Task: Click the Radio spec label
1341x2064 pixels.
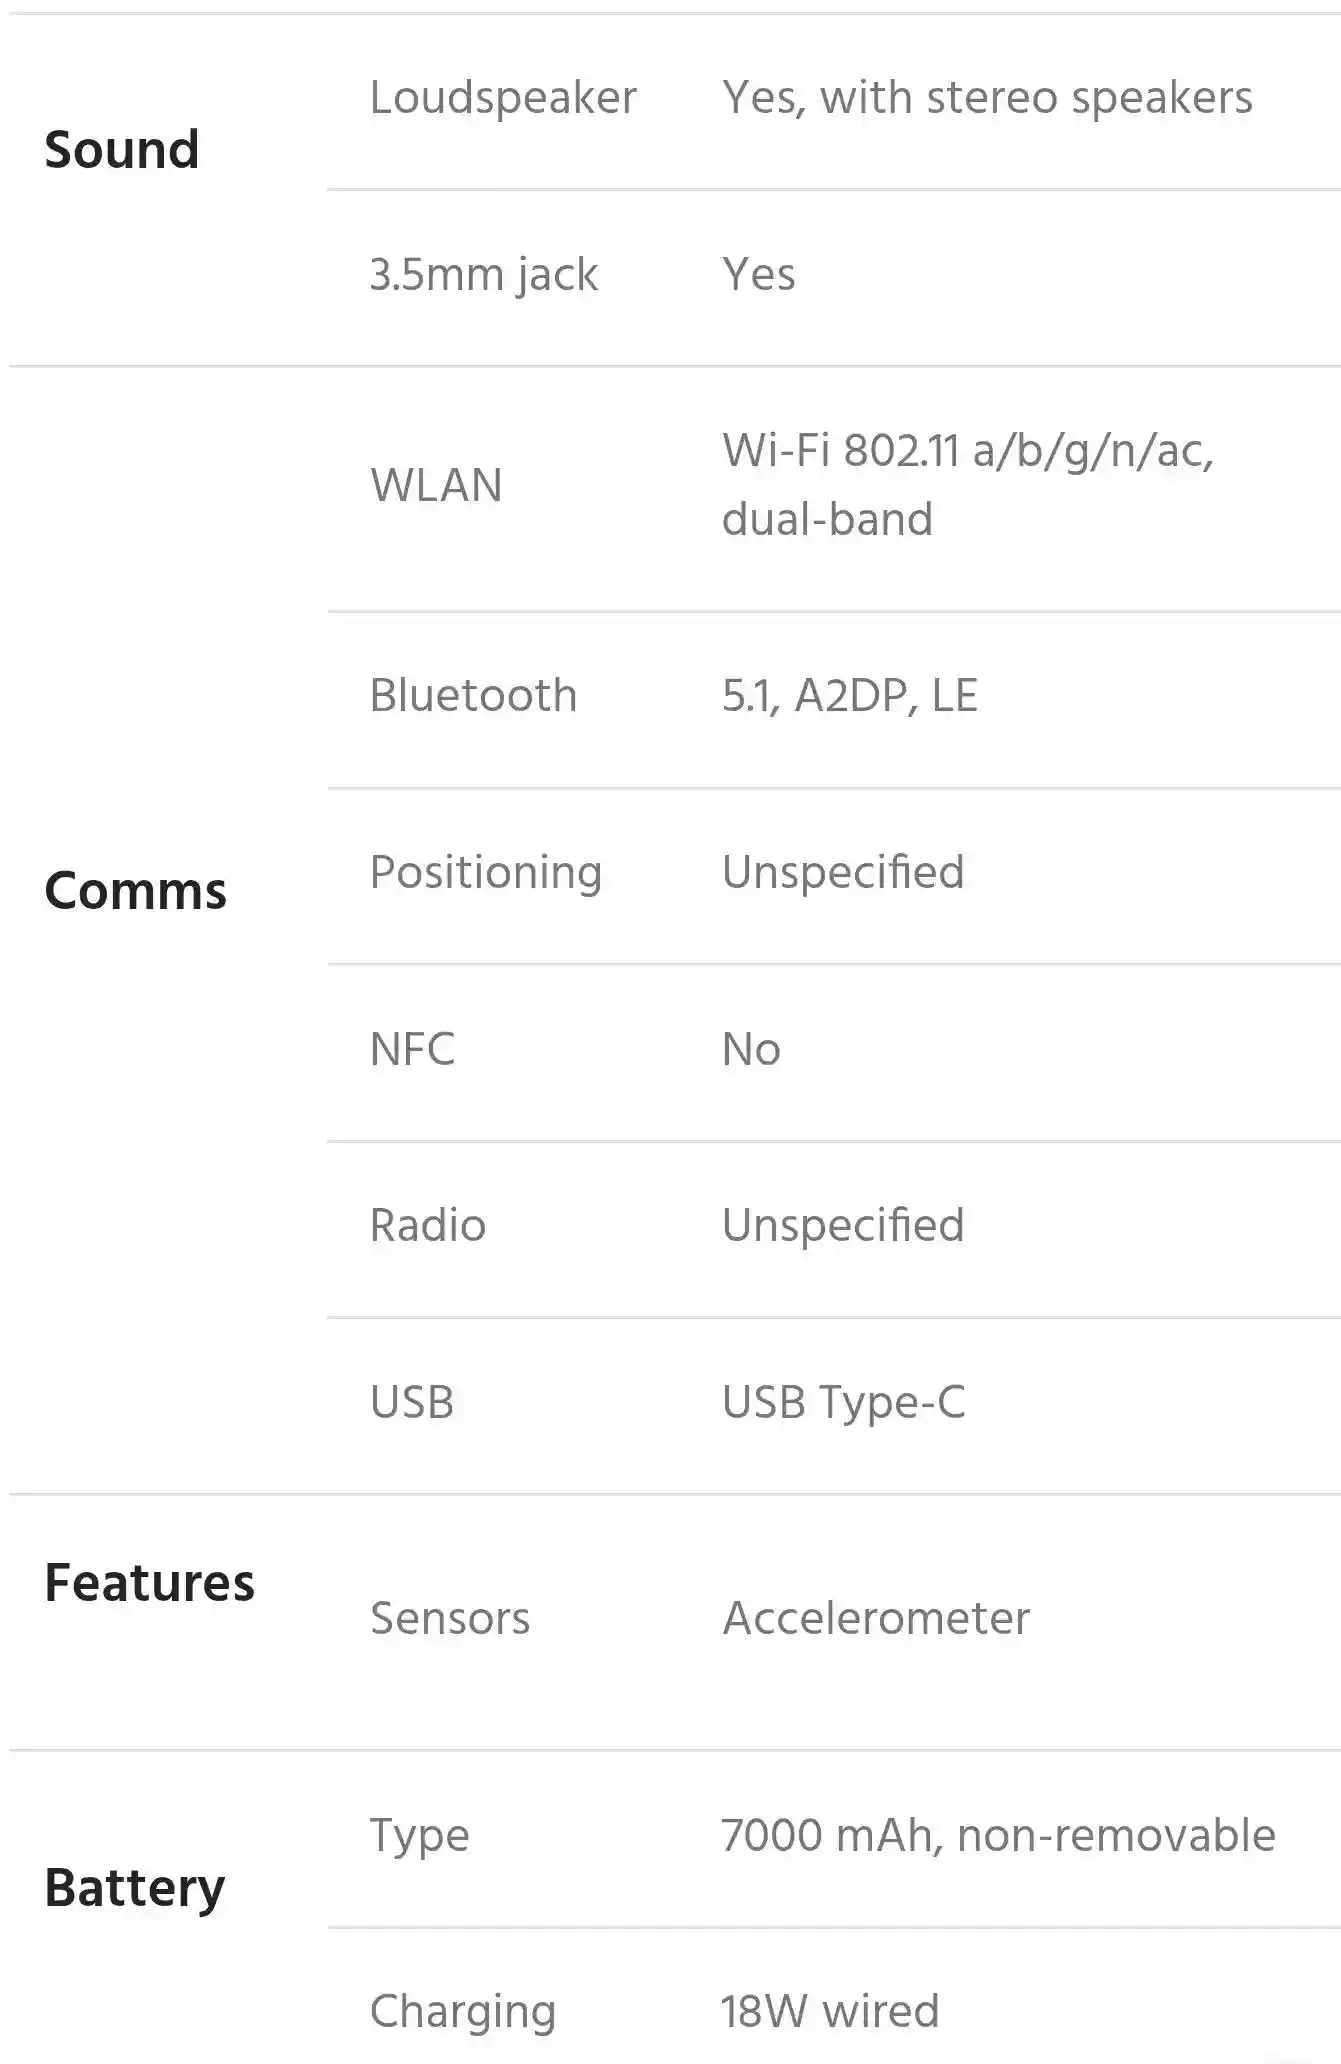Action: click(428, 1225)
